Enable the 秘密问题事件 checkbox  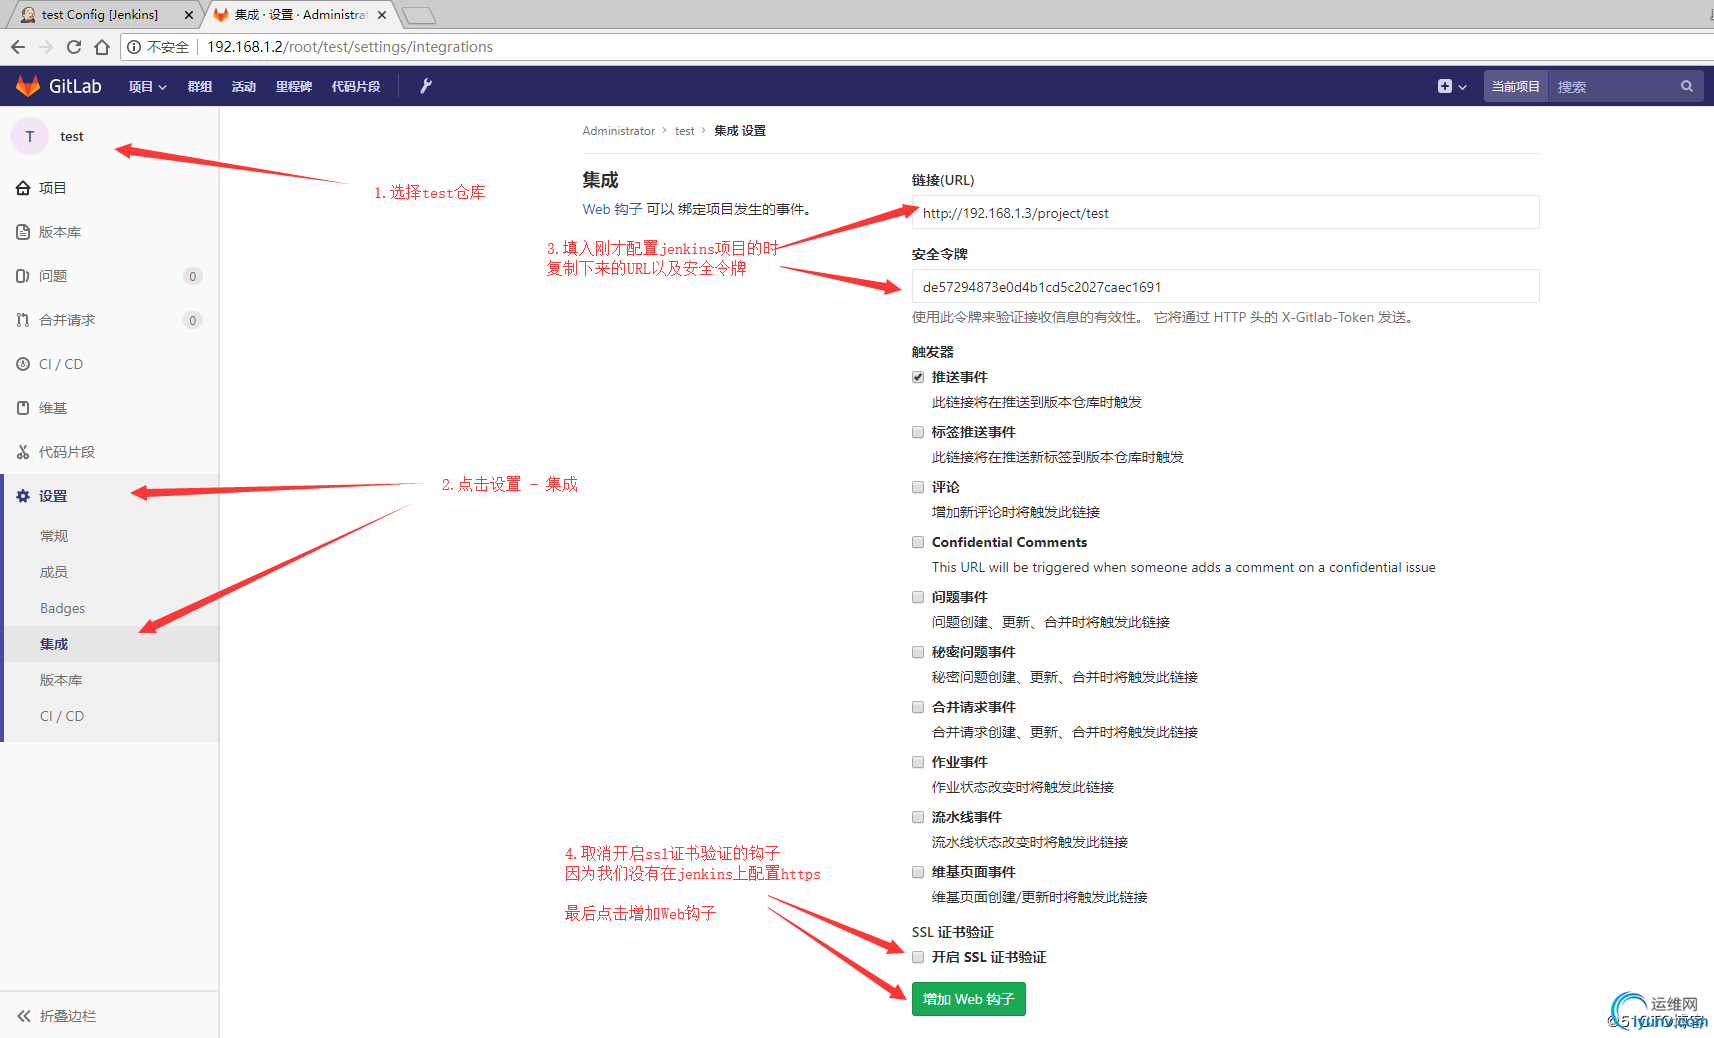coord(918,652)
